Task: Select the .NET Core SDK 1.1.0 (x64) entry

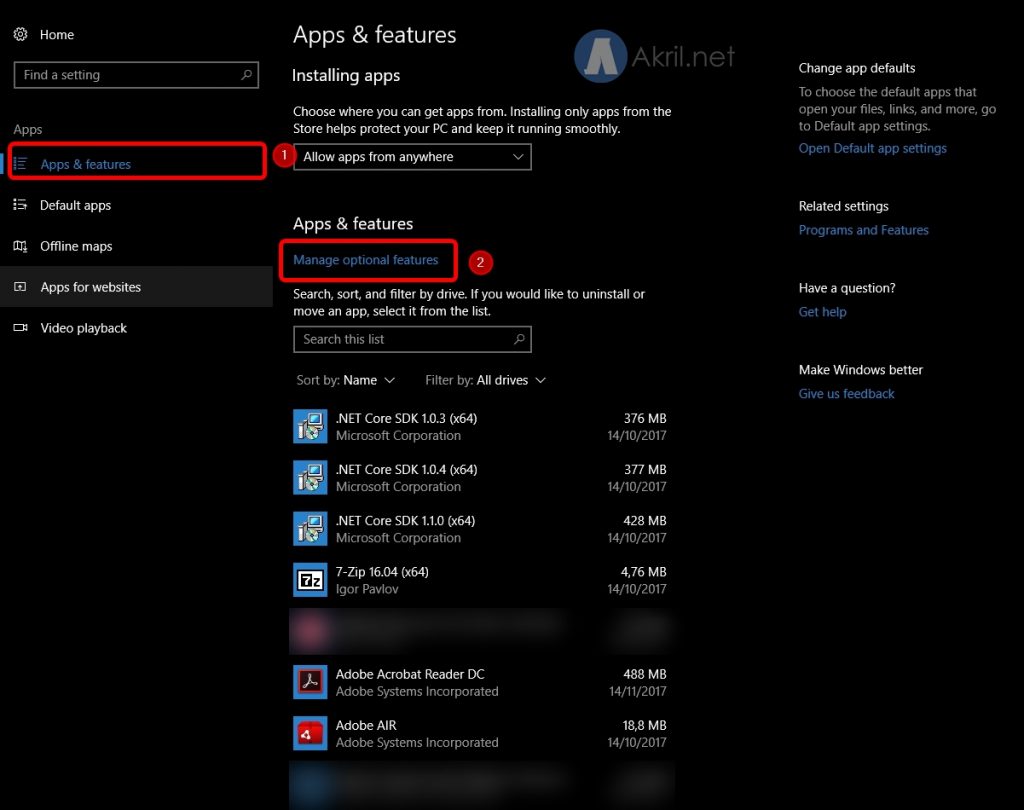Action: pyautogui.click(x=480, y=528)
